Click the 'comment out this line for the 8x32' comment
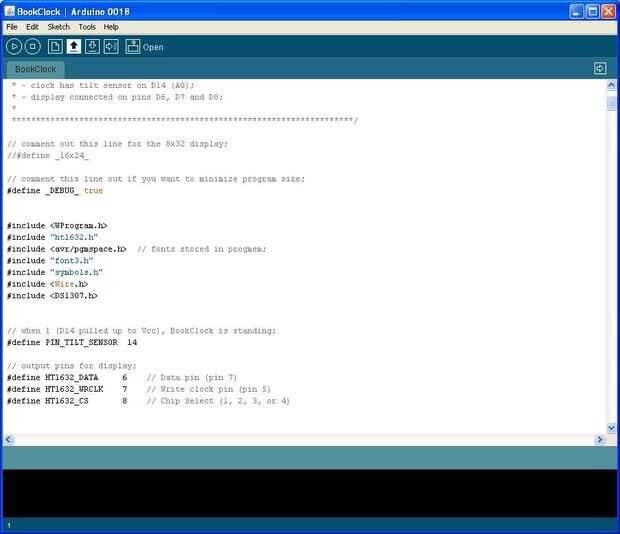 [117, 144]
